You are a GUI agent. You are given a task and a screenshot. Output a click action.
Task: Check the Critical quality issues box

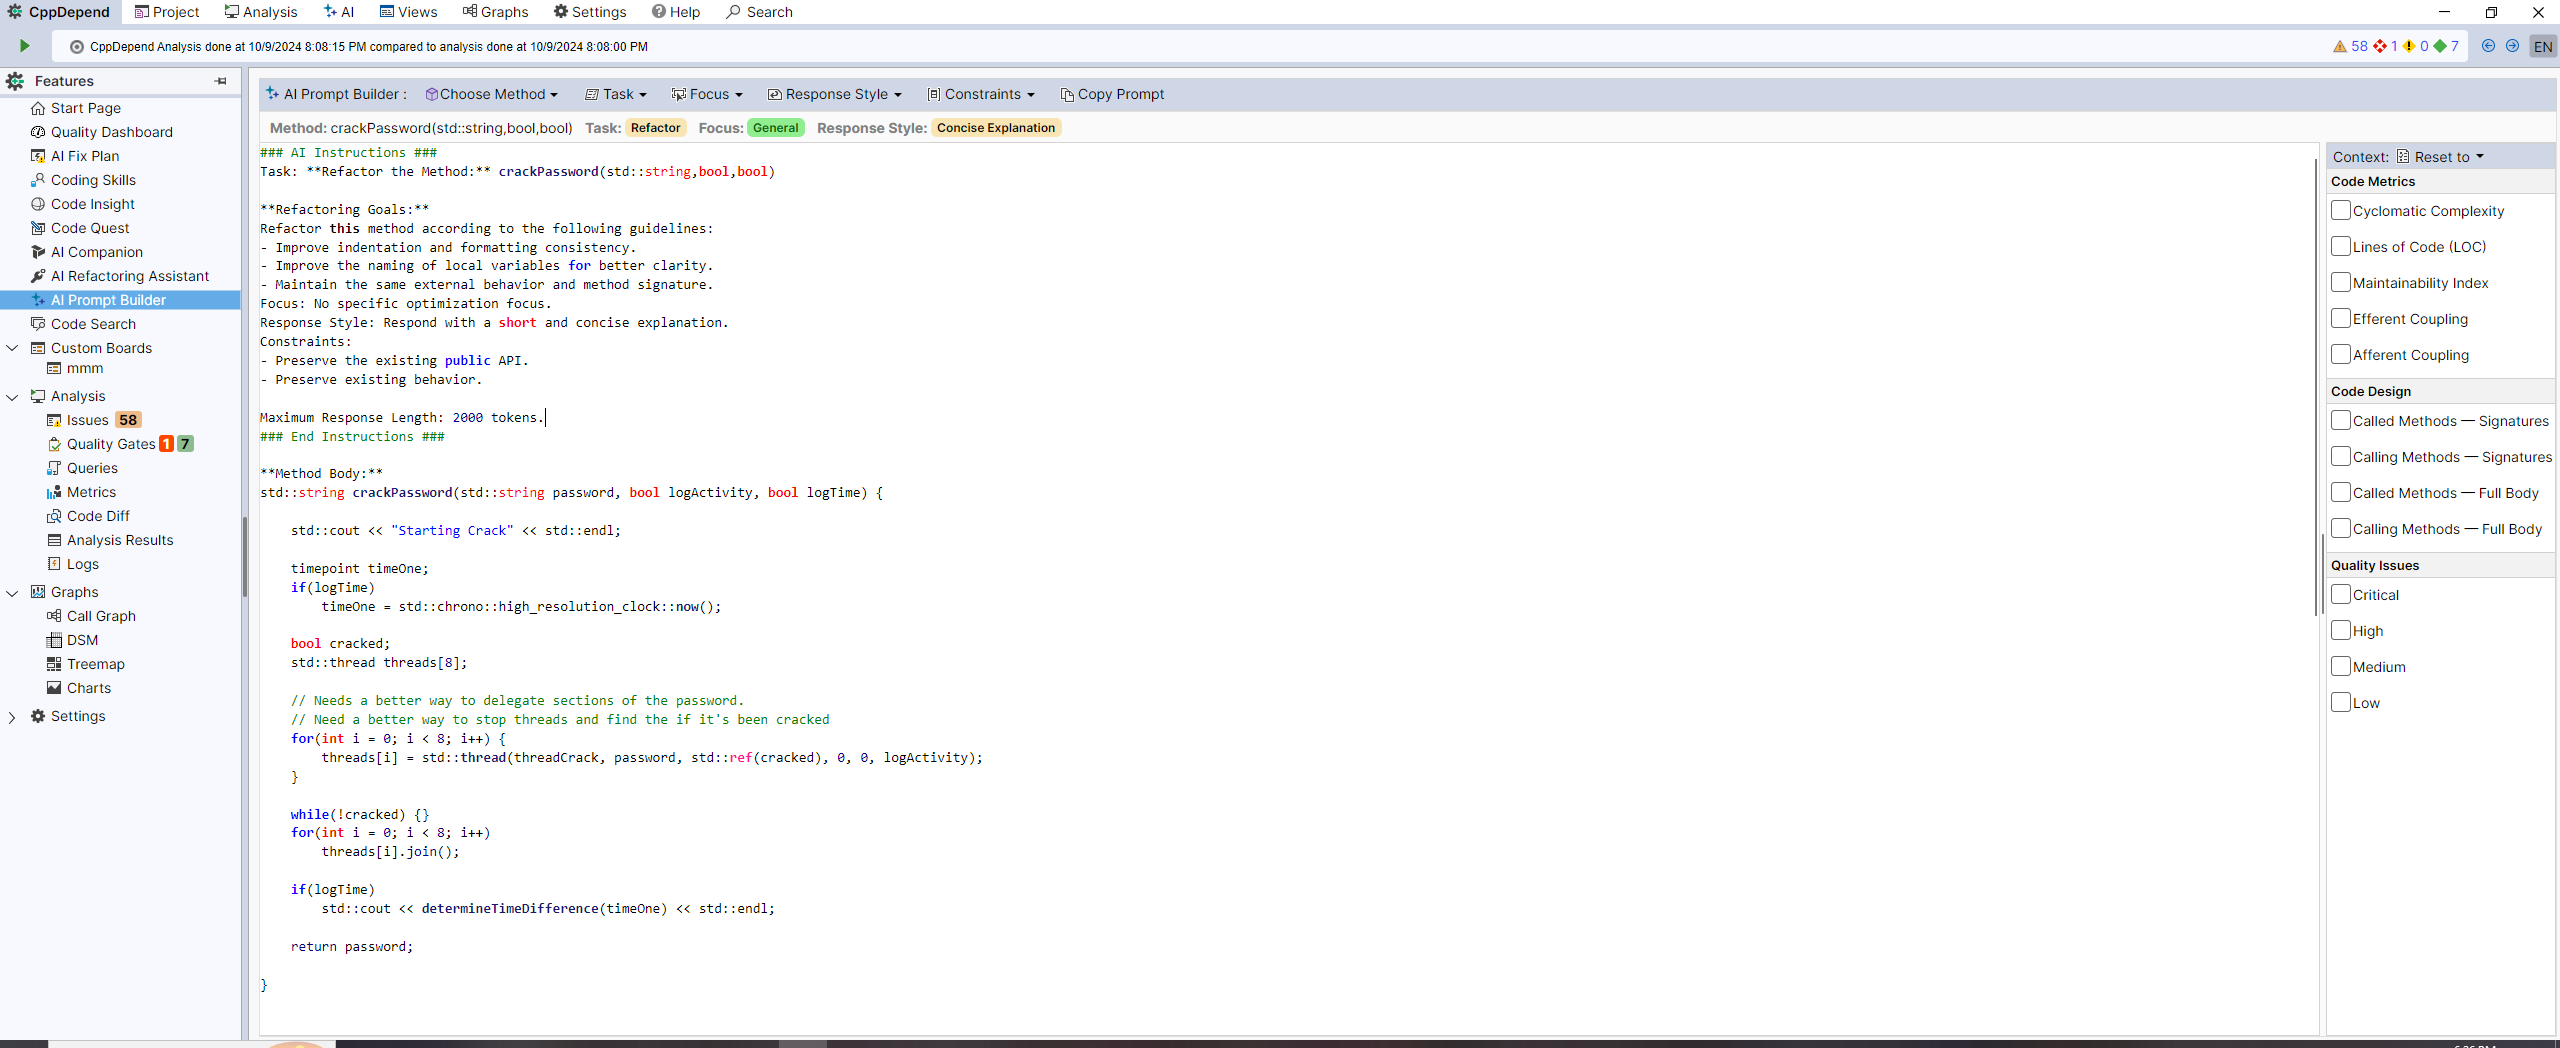[2340, 594]
